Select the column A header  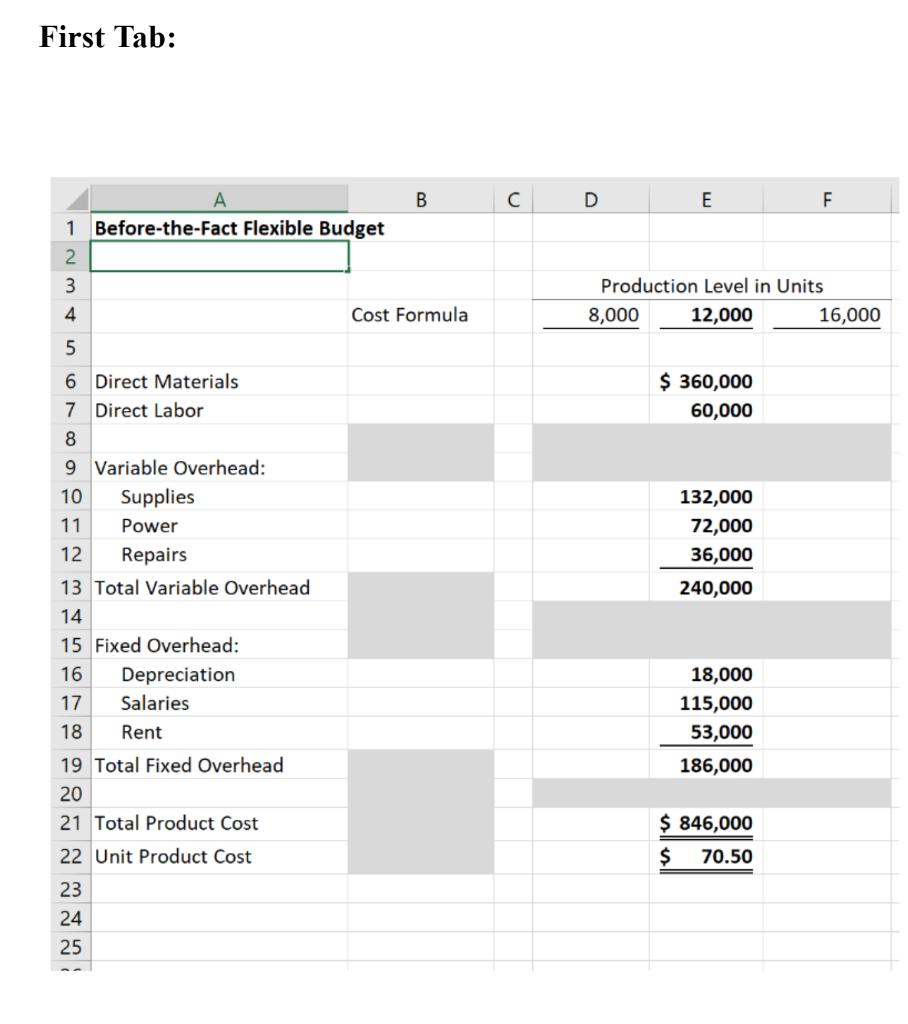click(219, 199)
